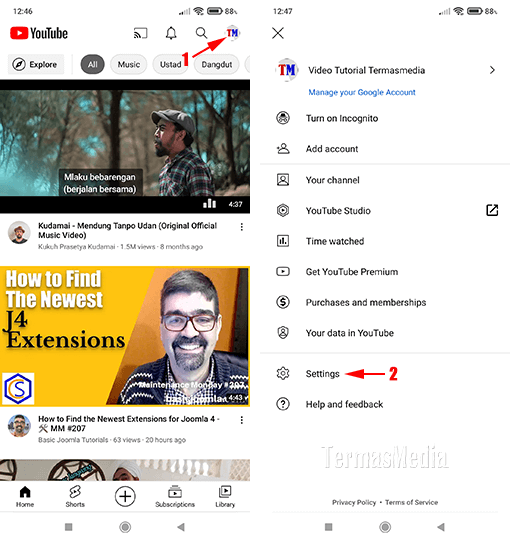Open Manage your Google Account link
This screenshot has width=510, height=542.
362,92
